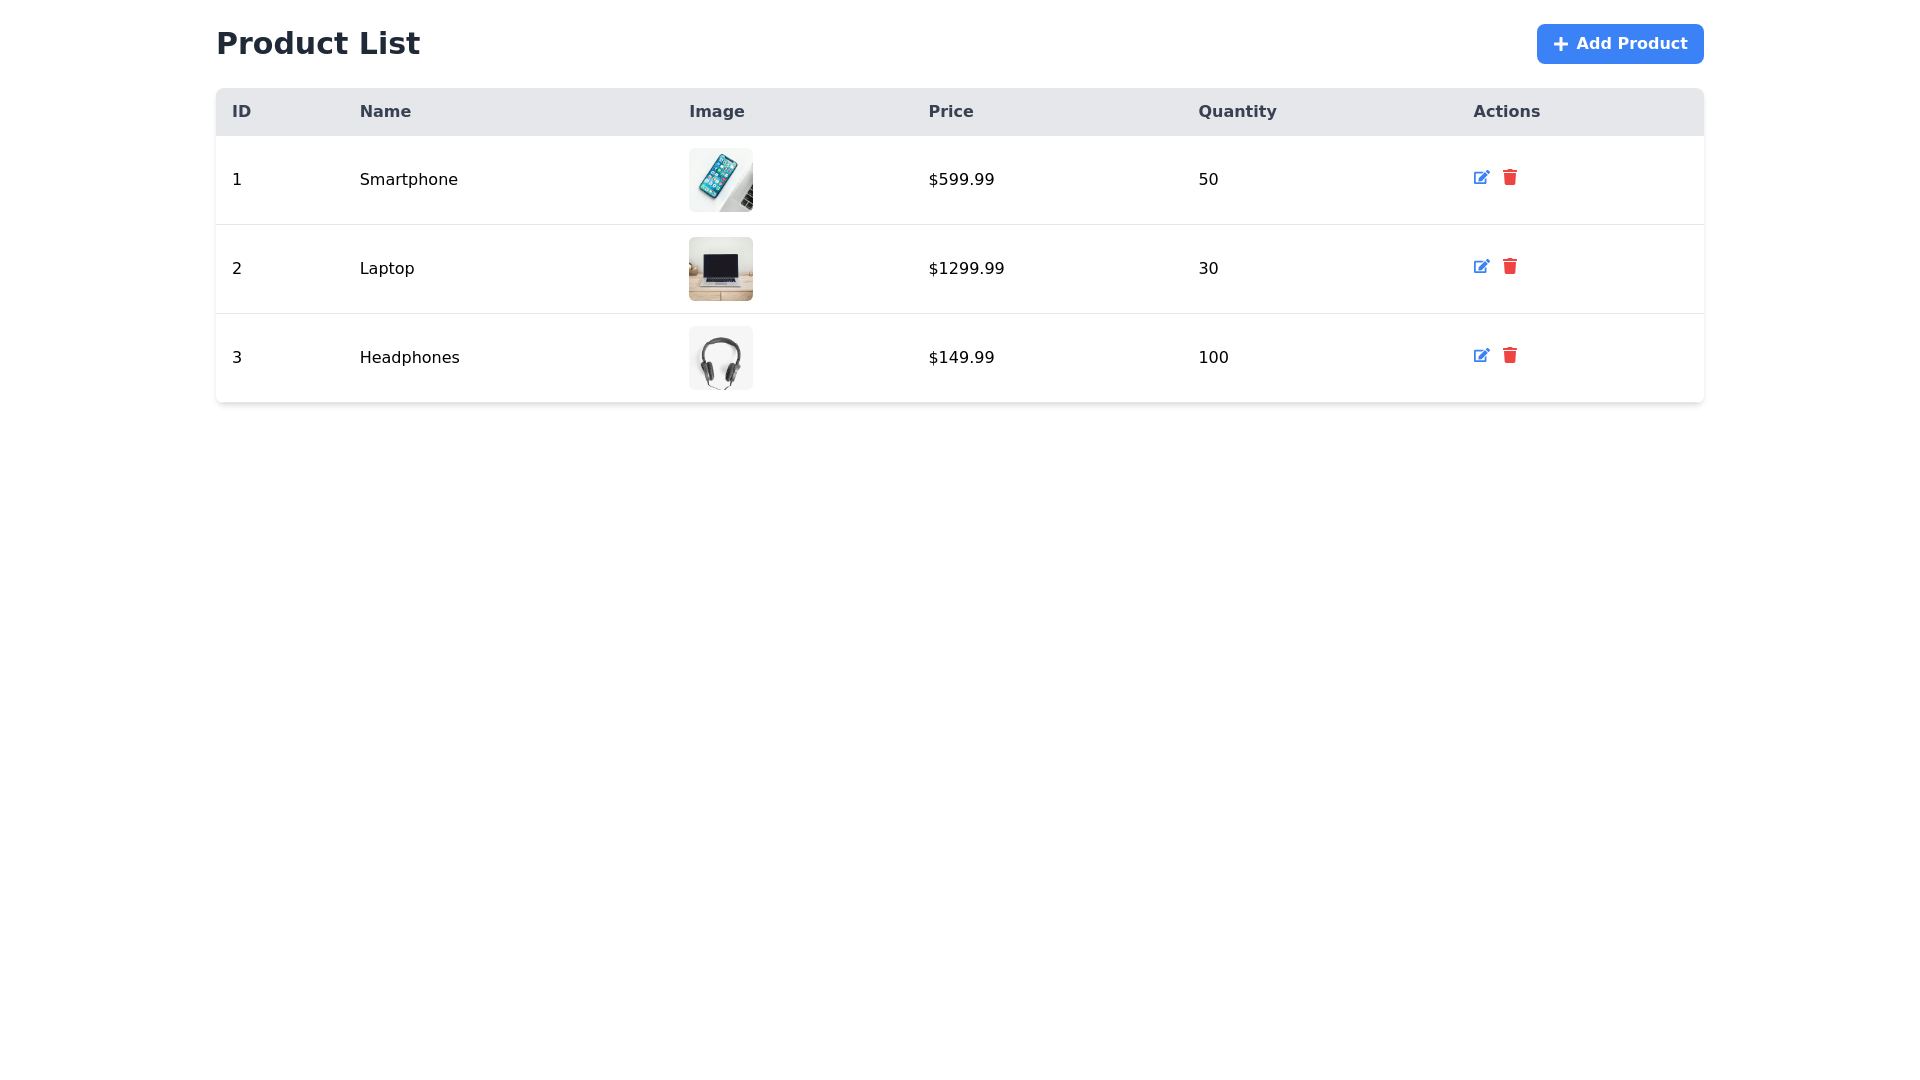
Task: Click the price $1299.99 for Laptop
Action: [x=965, y=268]
